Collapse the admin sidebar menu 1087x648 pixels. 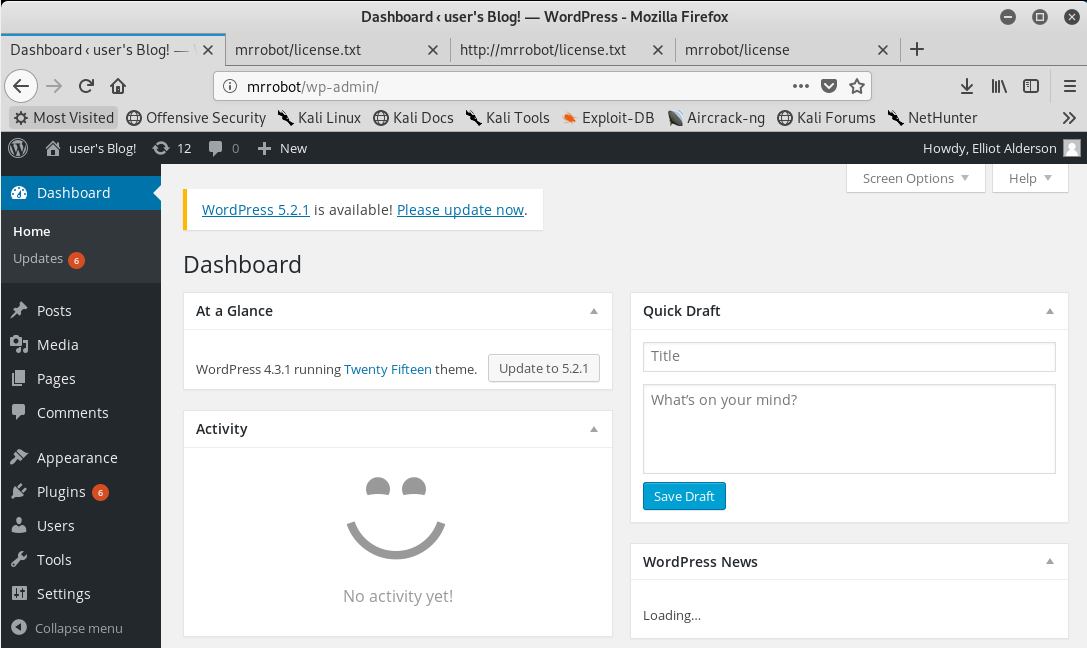tap(67, 628)
